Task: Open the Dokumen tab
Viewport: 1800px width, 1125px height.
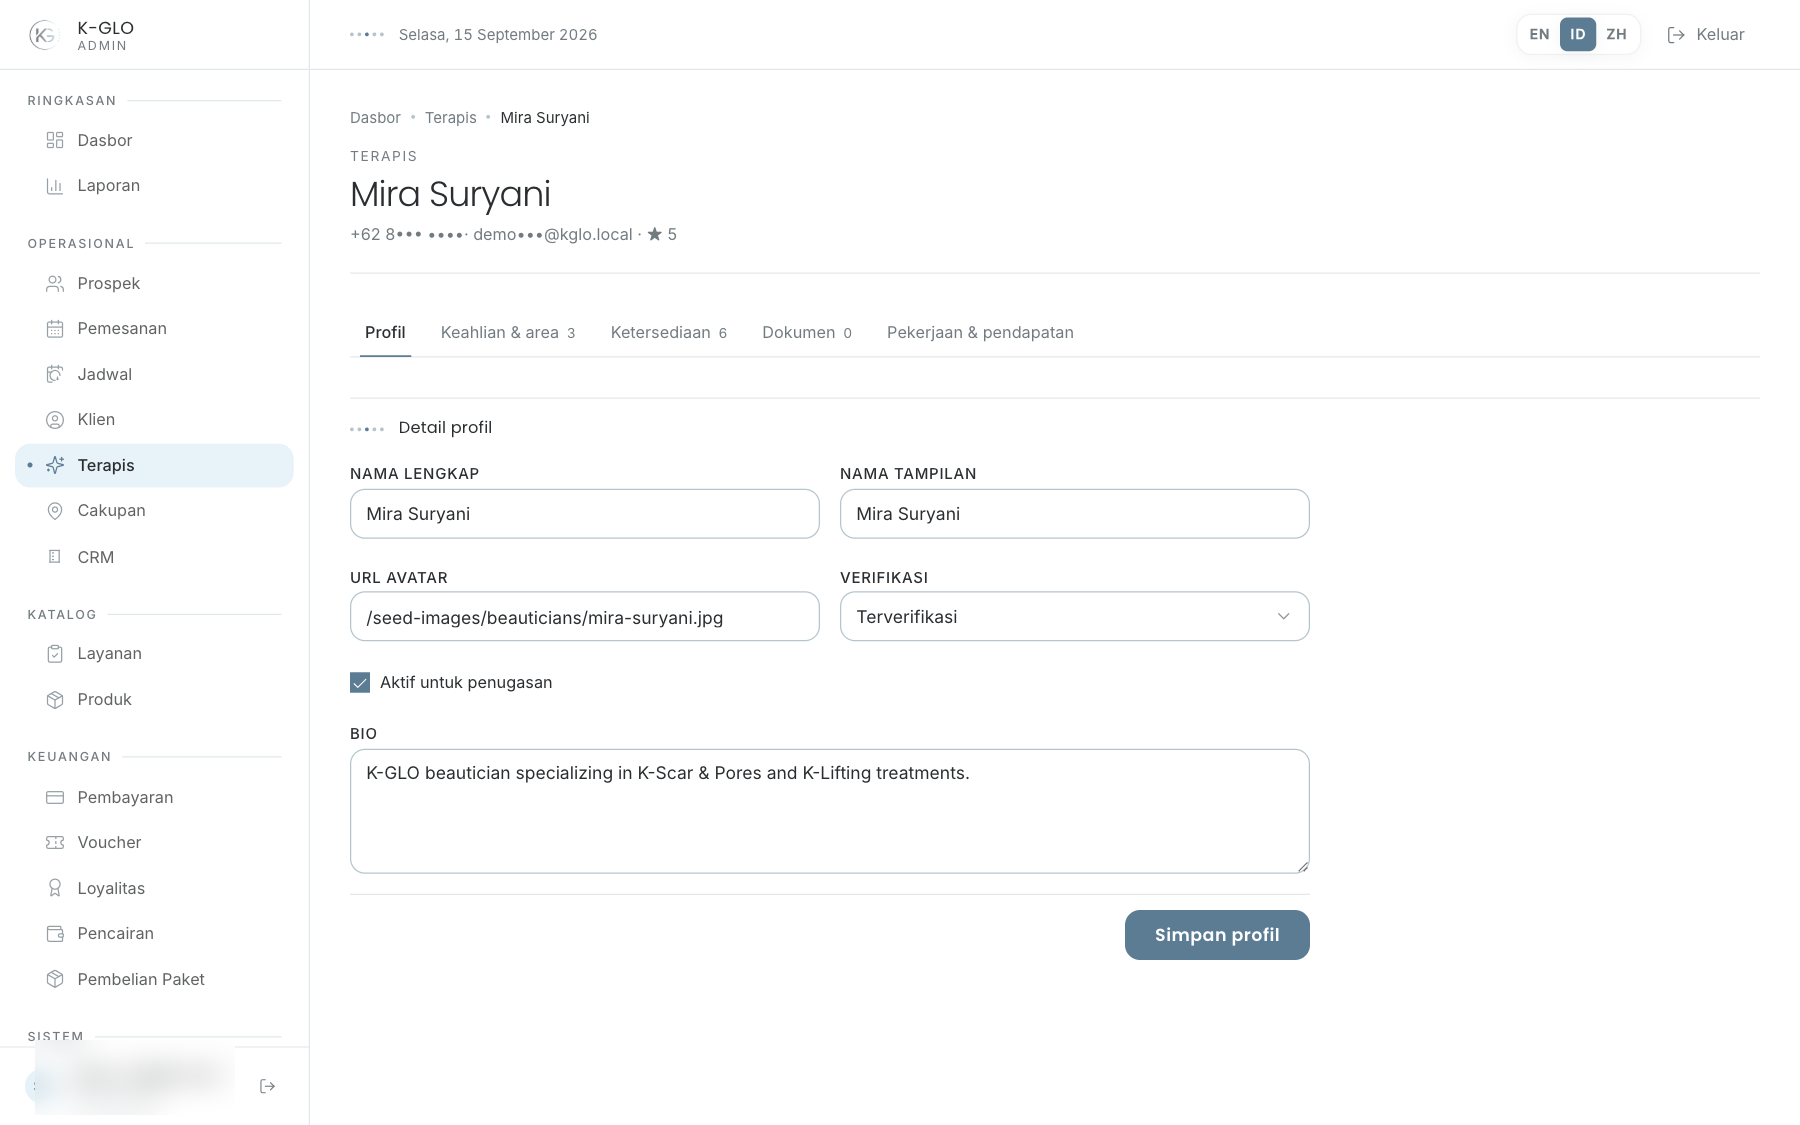Action: point(807,333)
